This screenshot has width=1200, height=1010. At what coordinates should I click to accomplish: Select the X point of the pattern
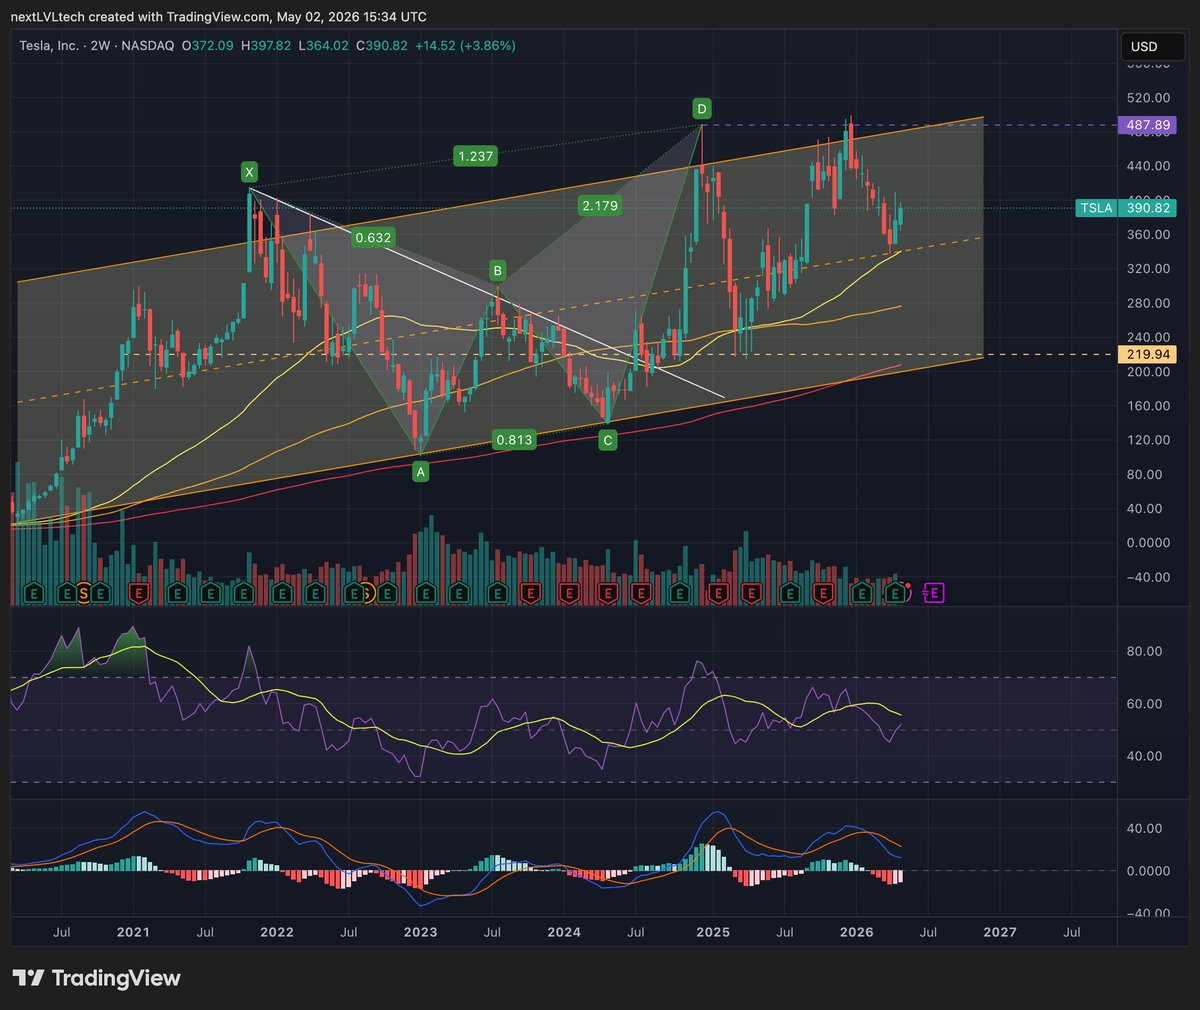(249, 172)
